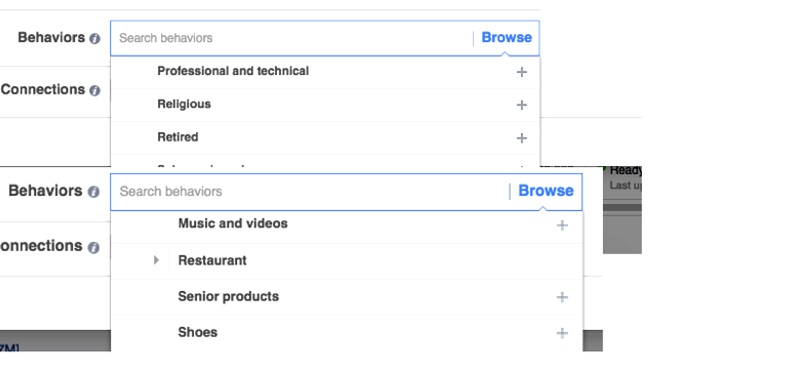Click the plus icon beside Retired
The image size is (800, 368).
tap(521, 138)
